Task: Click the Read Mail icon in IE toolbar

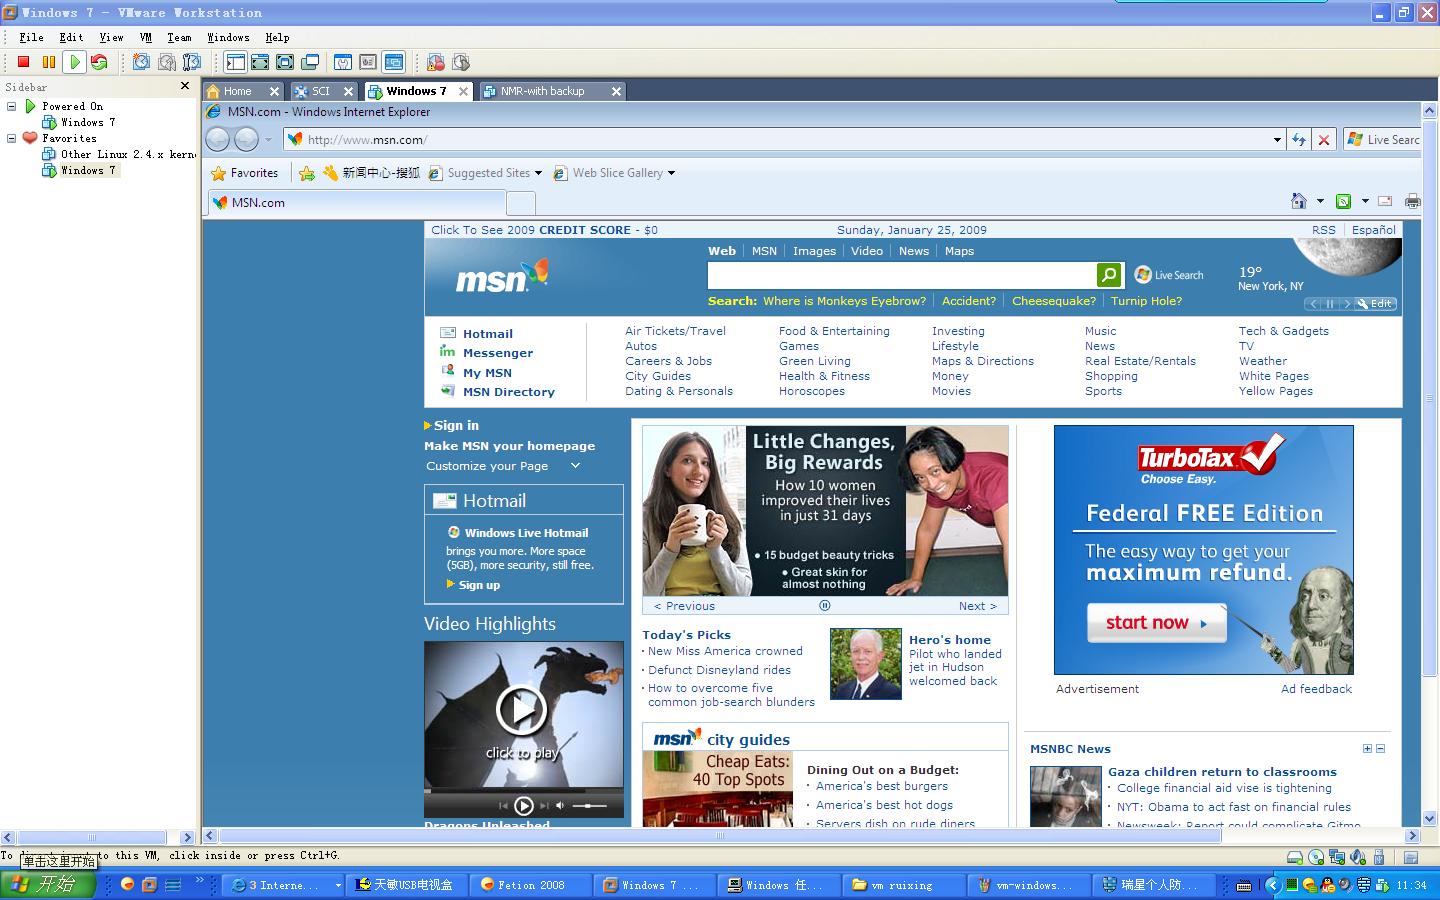Action: coord(1386,201)
